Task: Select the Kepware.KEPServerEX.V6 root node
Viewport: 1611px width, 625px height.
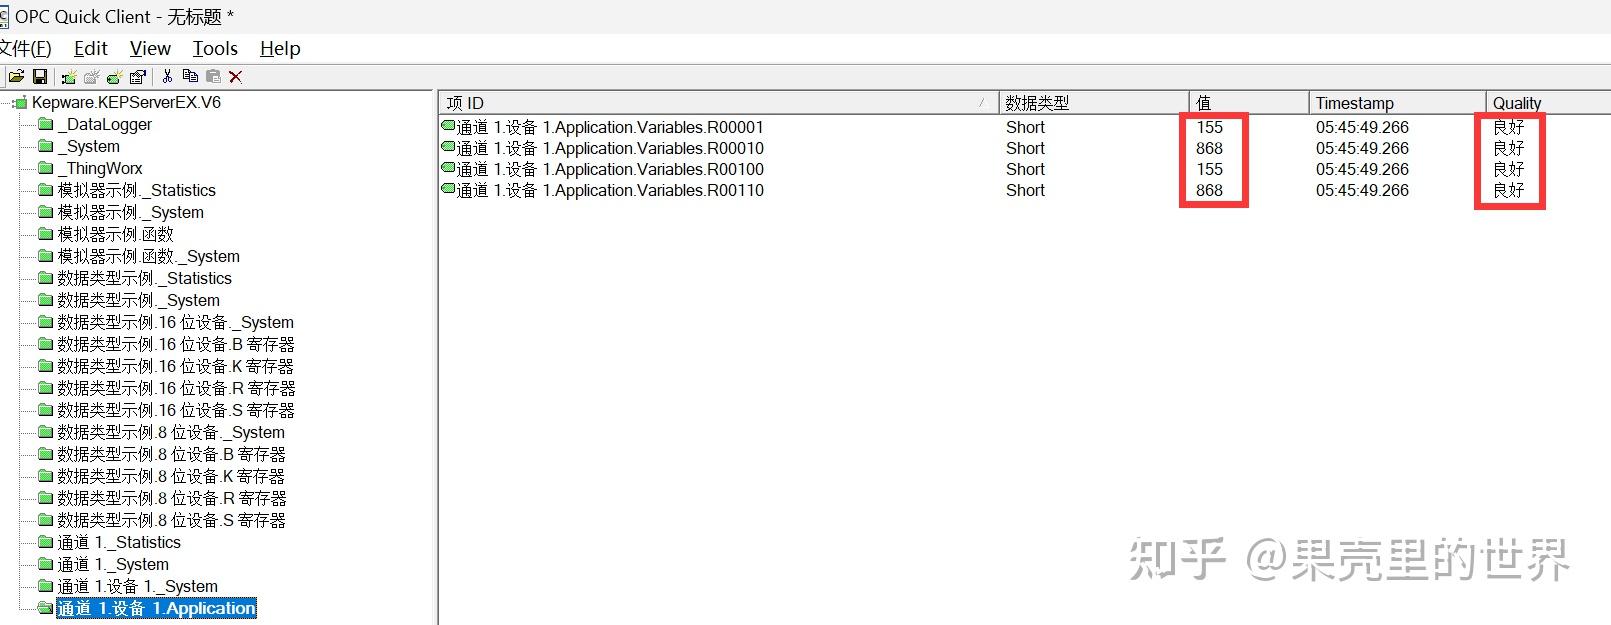Action: (x=126, y=102)
